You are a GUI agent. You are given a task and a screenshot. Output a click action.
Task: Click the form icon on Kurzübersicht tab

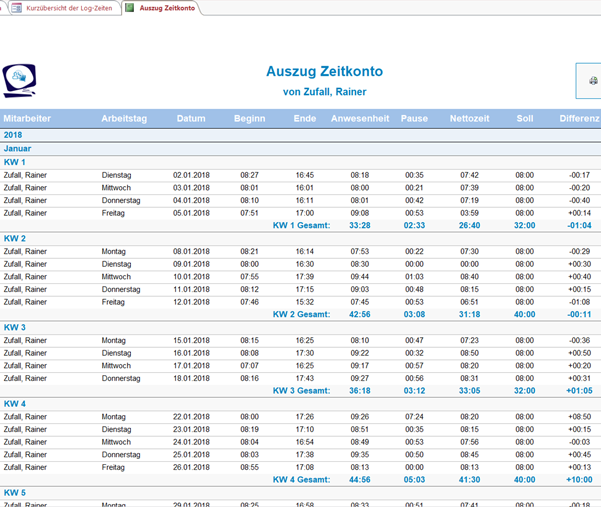[x=16, y=8]
